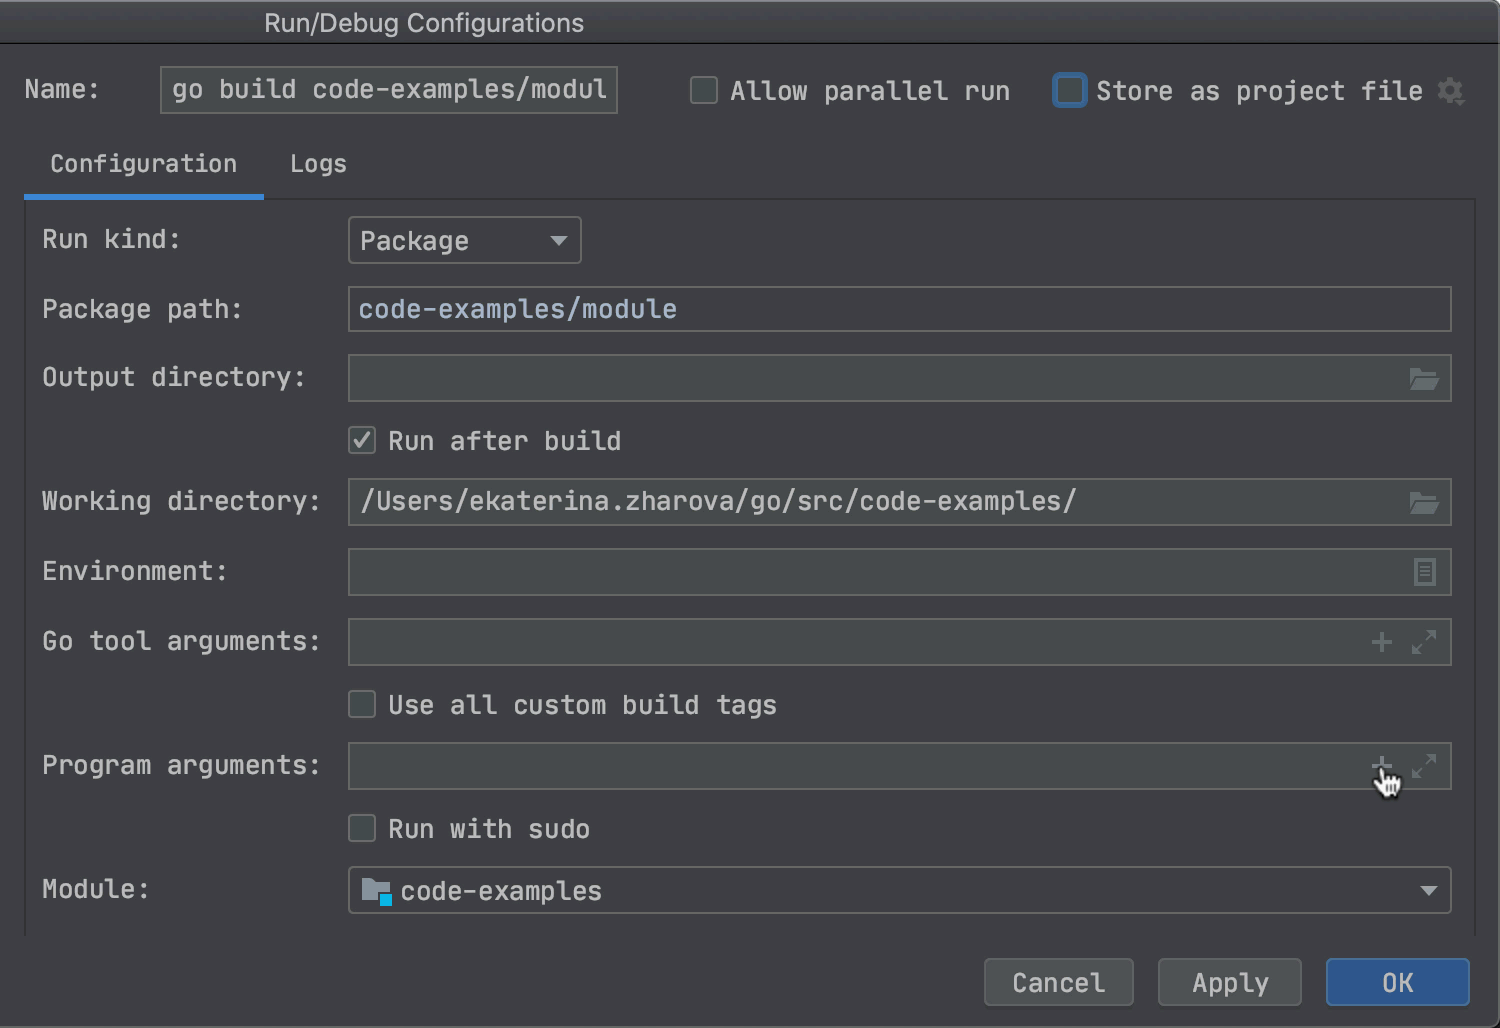Screen dimensions: 1500x1028
Task: Apply the configuration changes
Action: coord(1230,983)
